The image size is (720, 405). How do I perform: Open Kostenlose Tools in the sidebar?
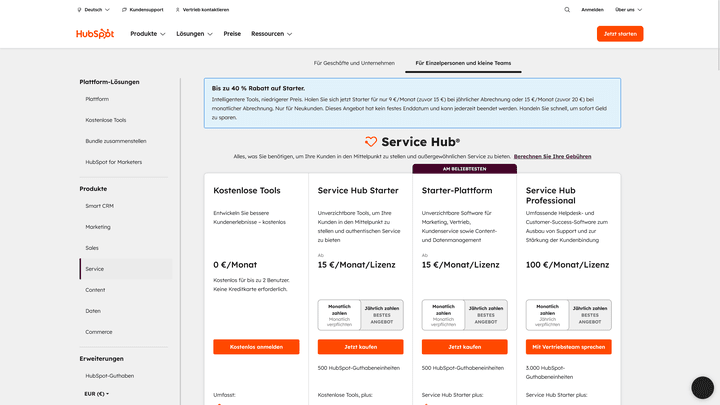pyautogui.click(x=106, y=120)
